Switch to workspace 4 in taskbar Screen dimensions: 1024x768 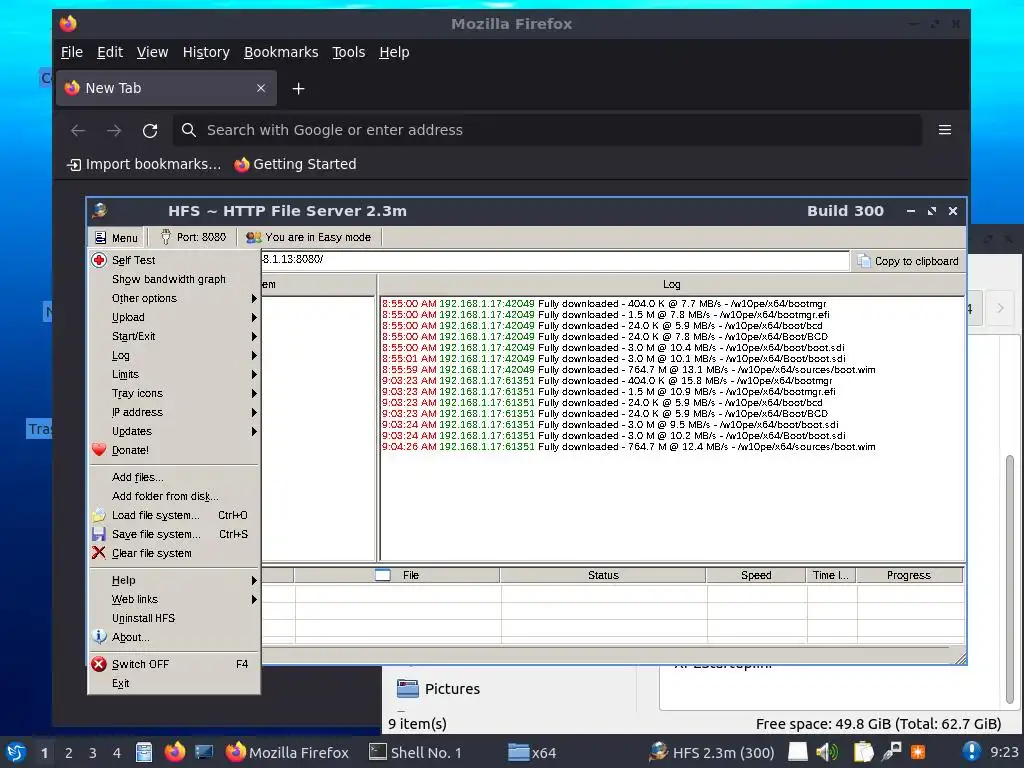coord(116,753)
